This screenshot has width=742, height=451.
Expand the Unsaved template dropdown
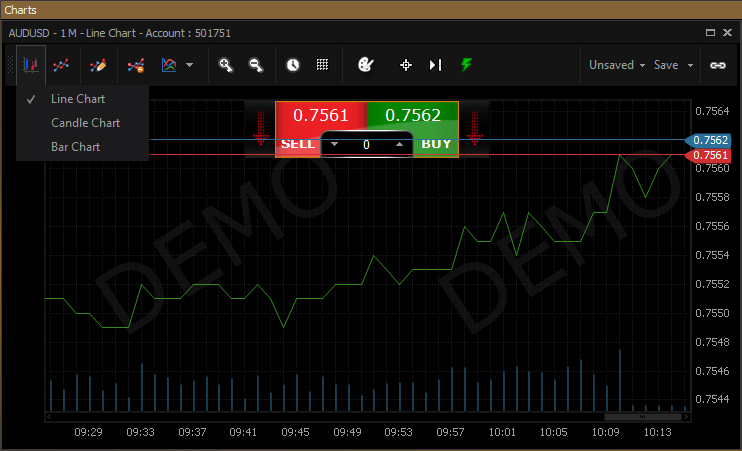click(616, 65)
